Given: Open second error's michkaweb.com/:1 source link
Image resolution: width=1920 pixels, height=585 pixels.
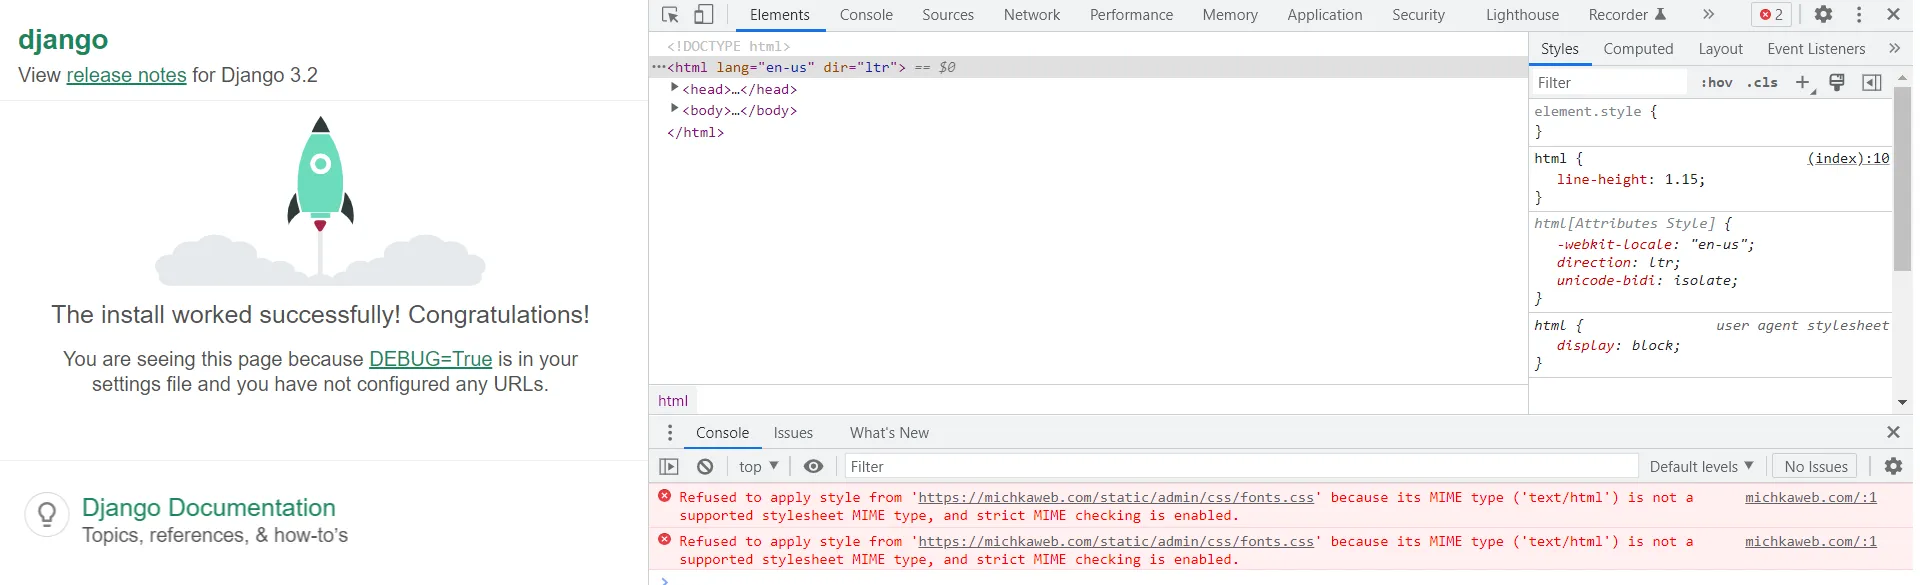Looking at the screenshot, I should [x=1811, y=541].
